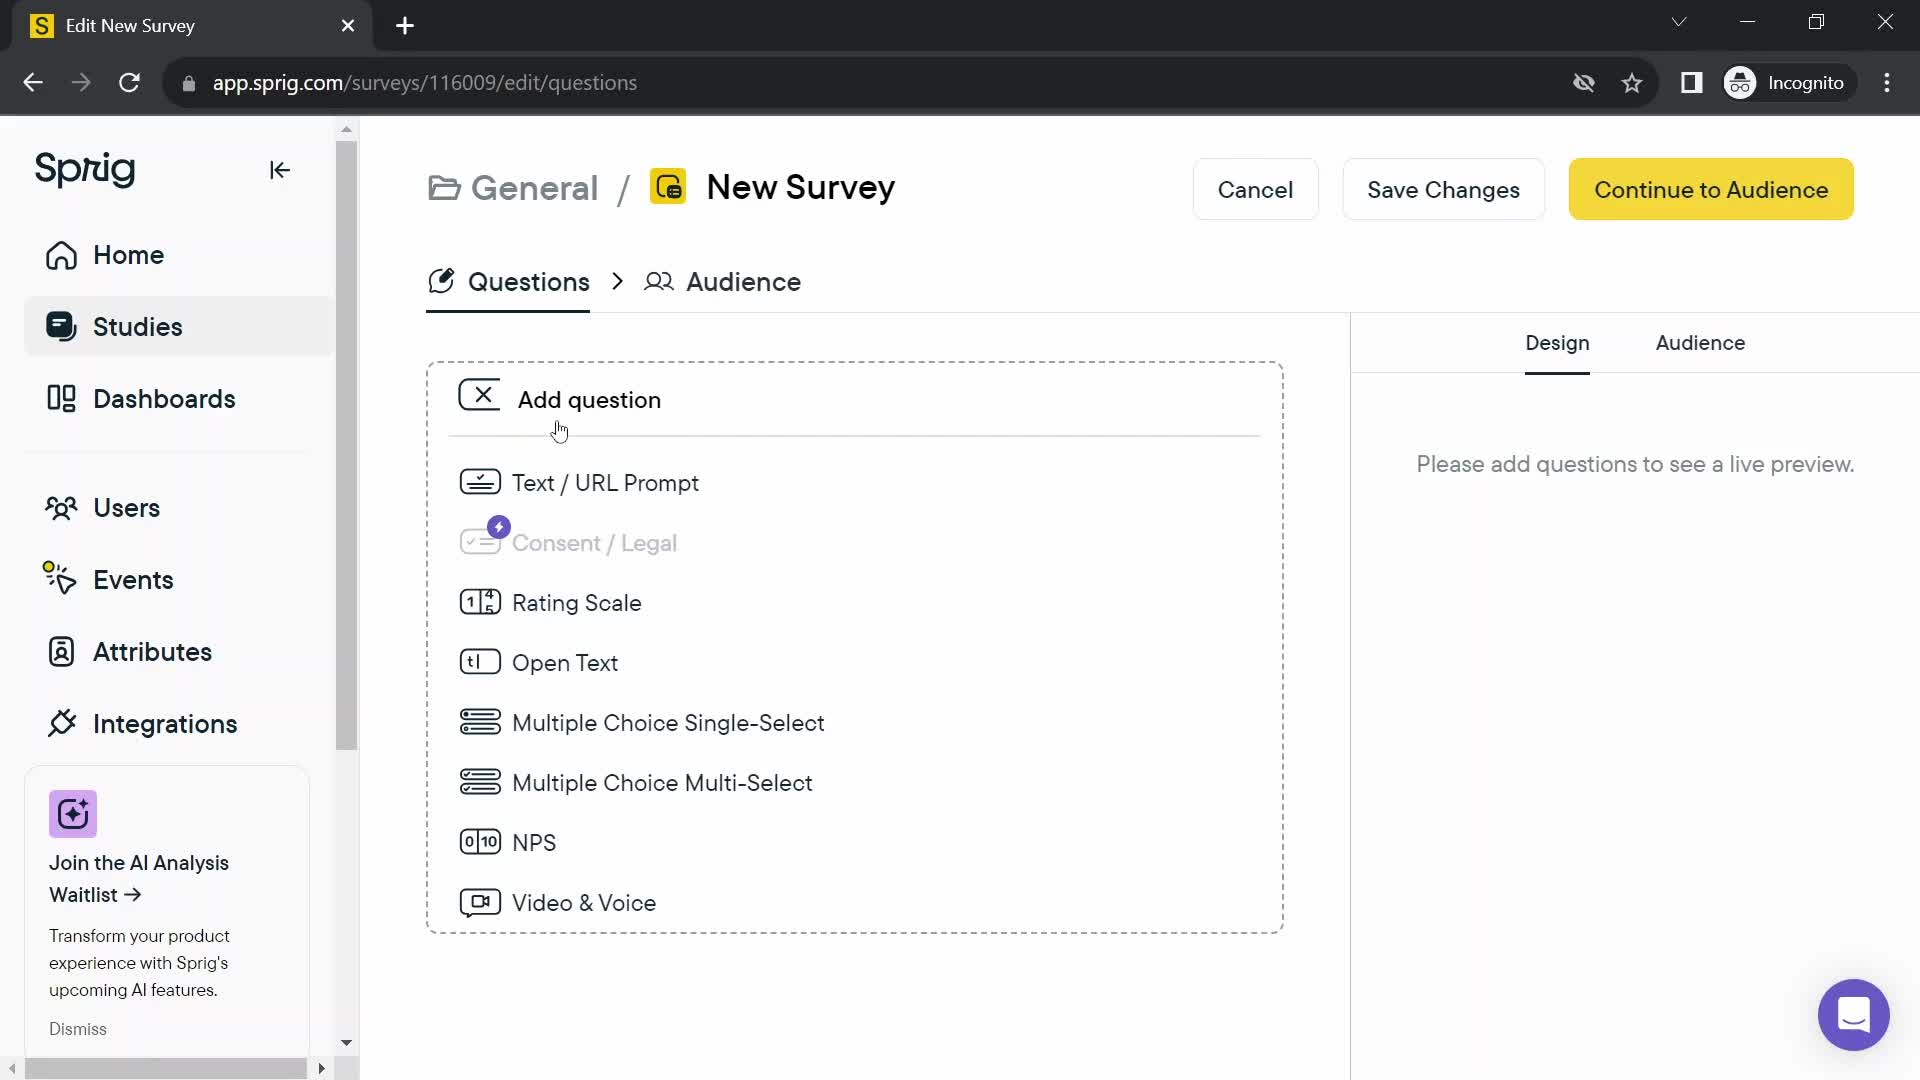
Task: Click the Add question close/cancel icon
Action: pos(483,396)
